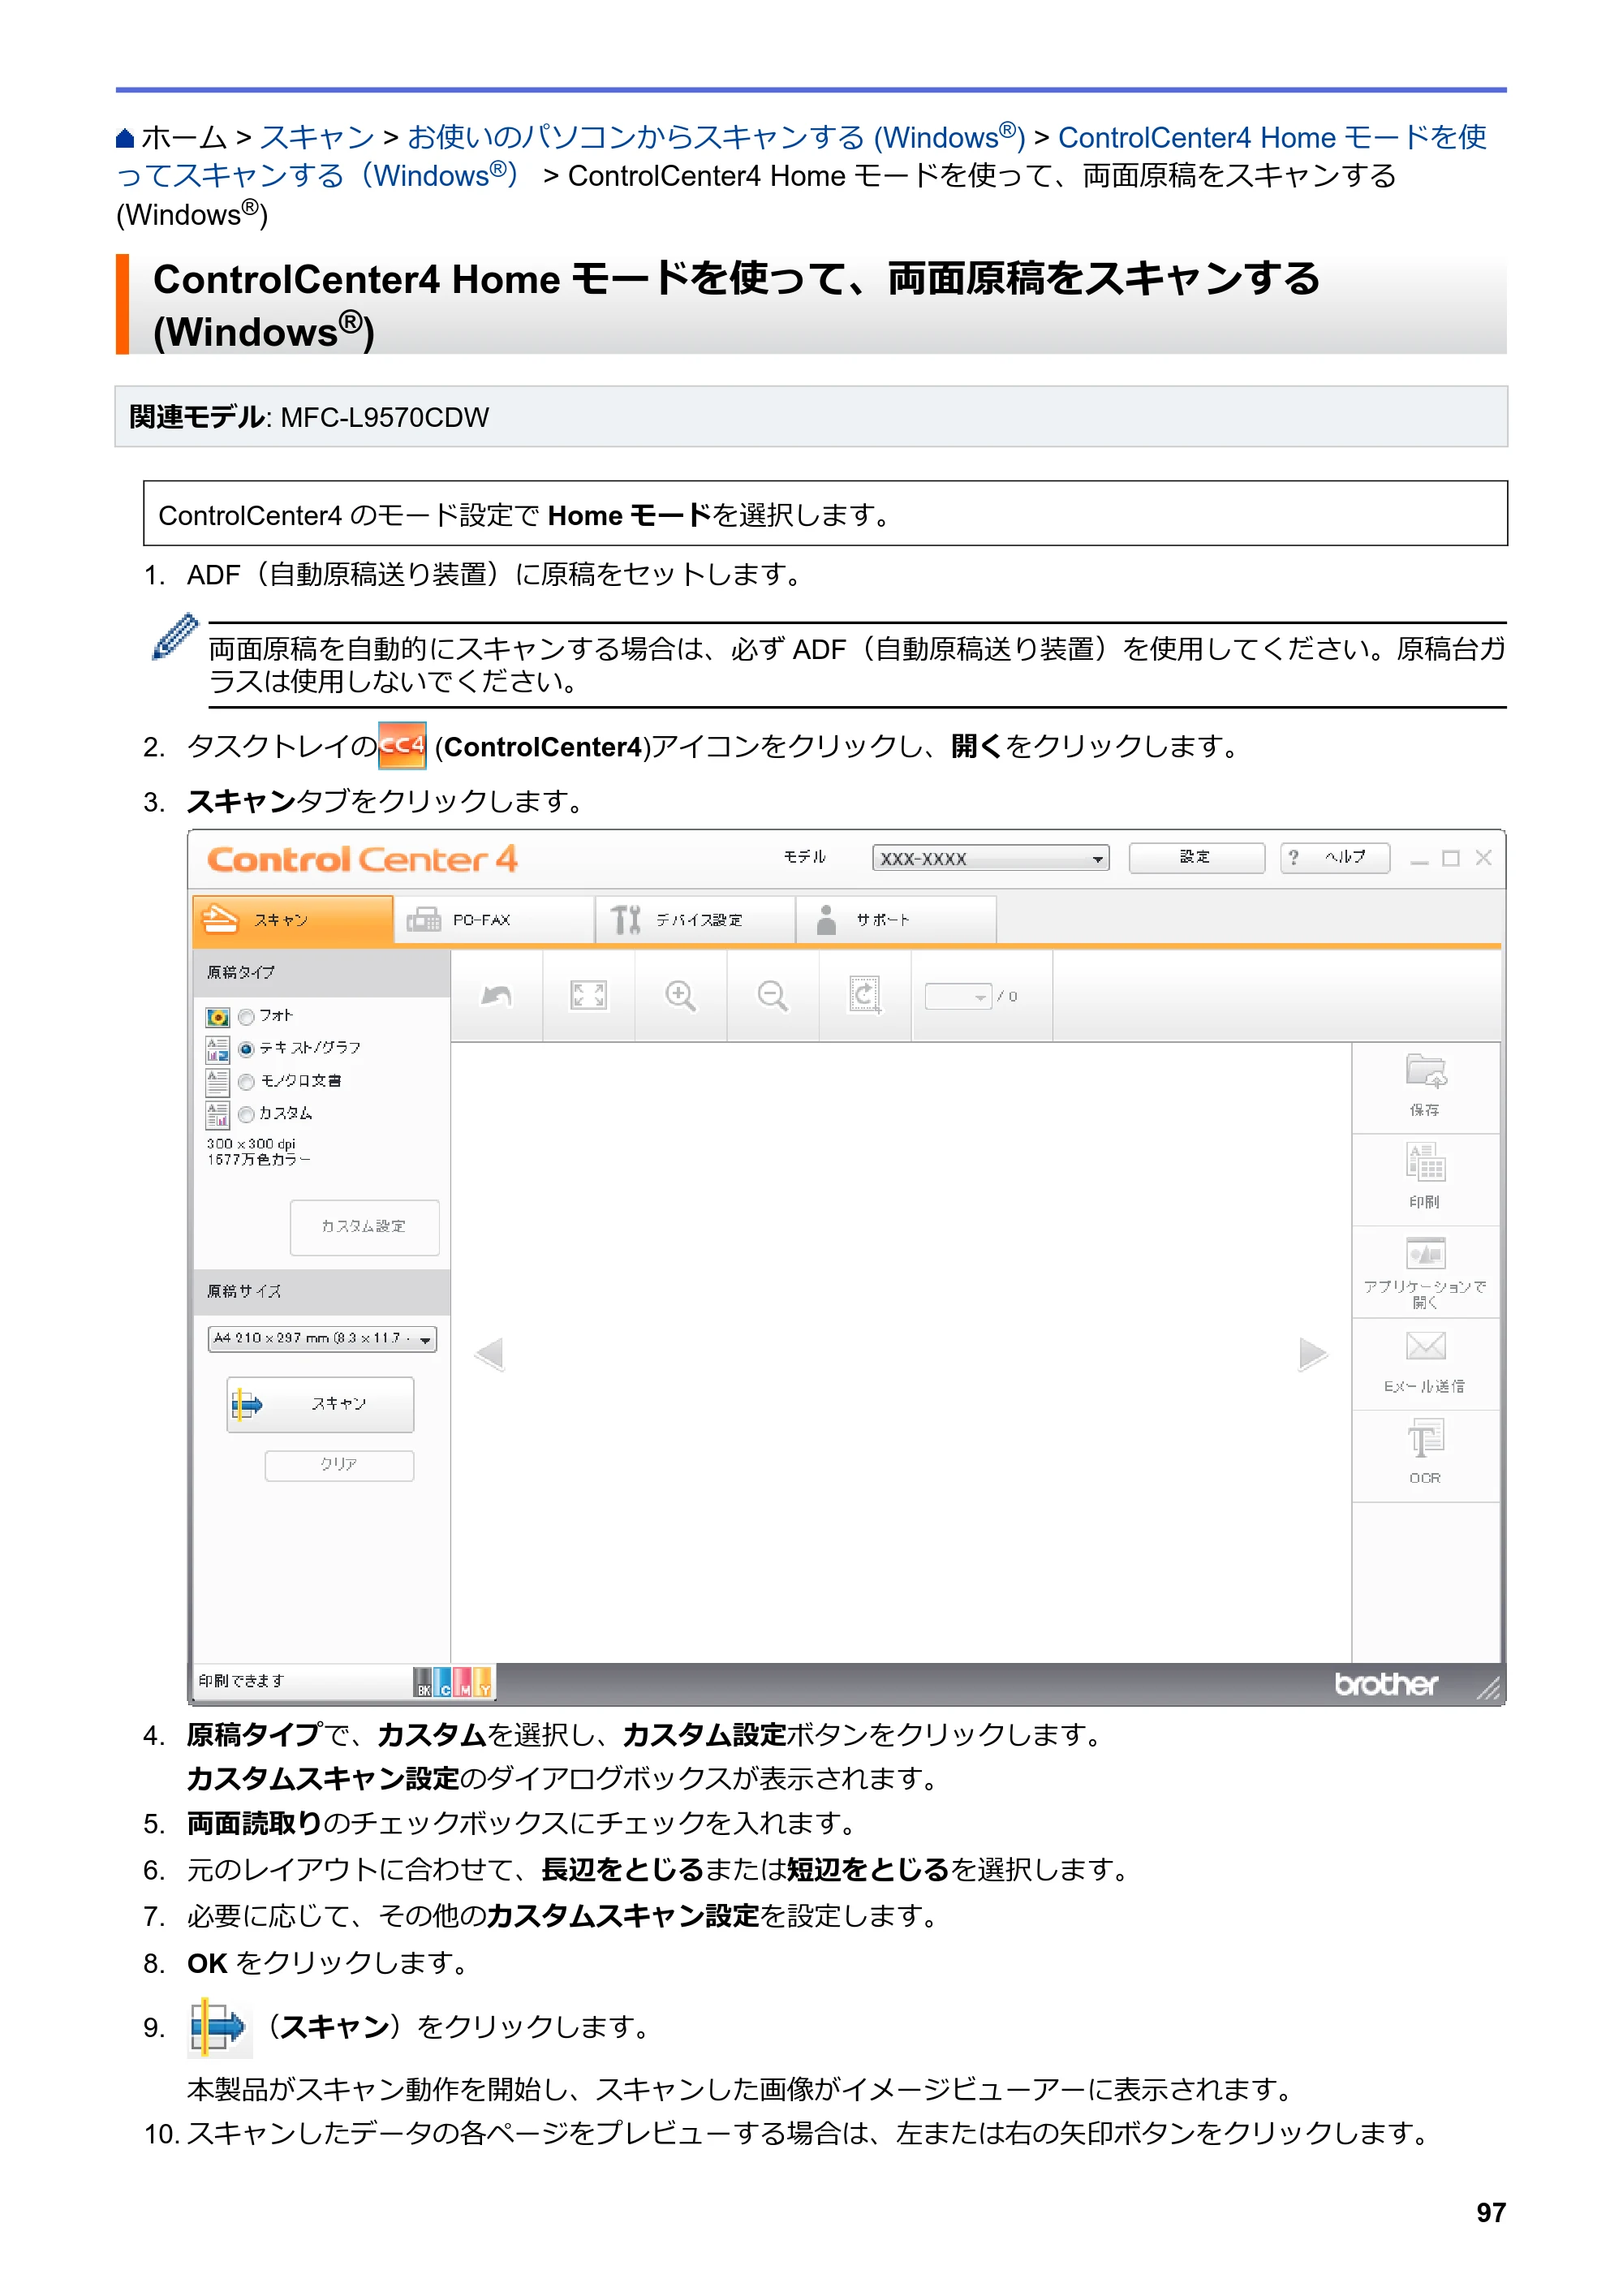
Task: Click the zoom out magnifier icon
Action: 772,996
